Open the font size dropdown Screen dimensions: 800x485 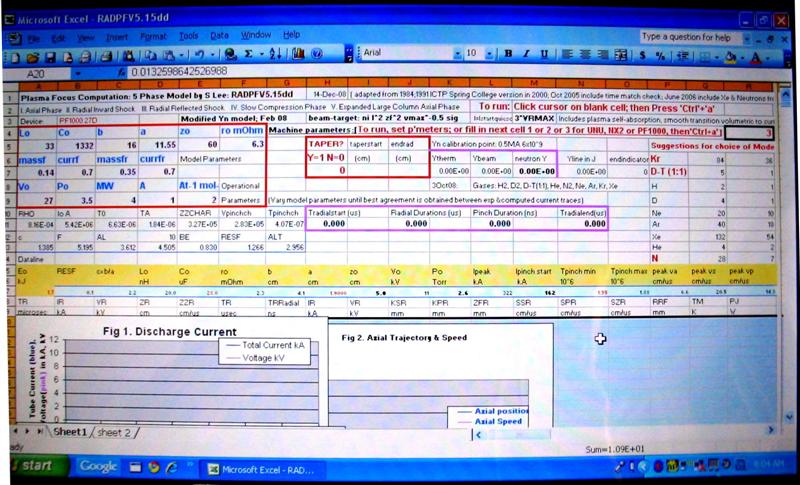(489, 53)
